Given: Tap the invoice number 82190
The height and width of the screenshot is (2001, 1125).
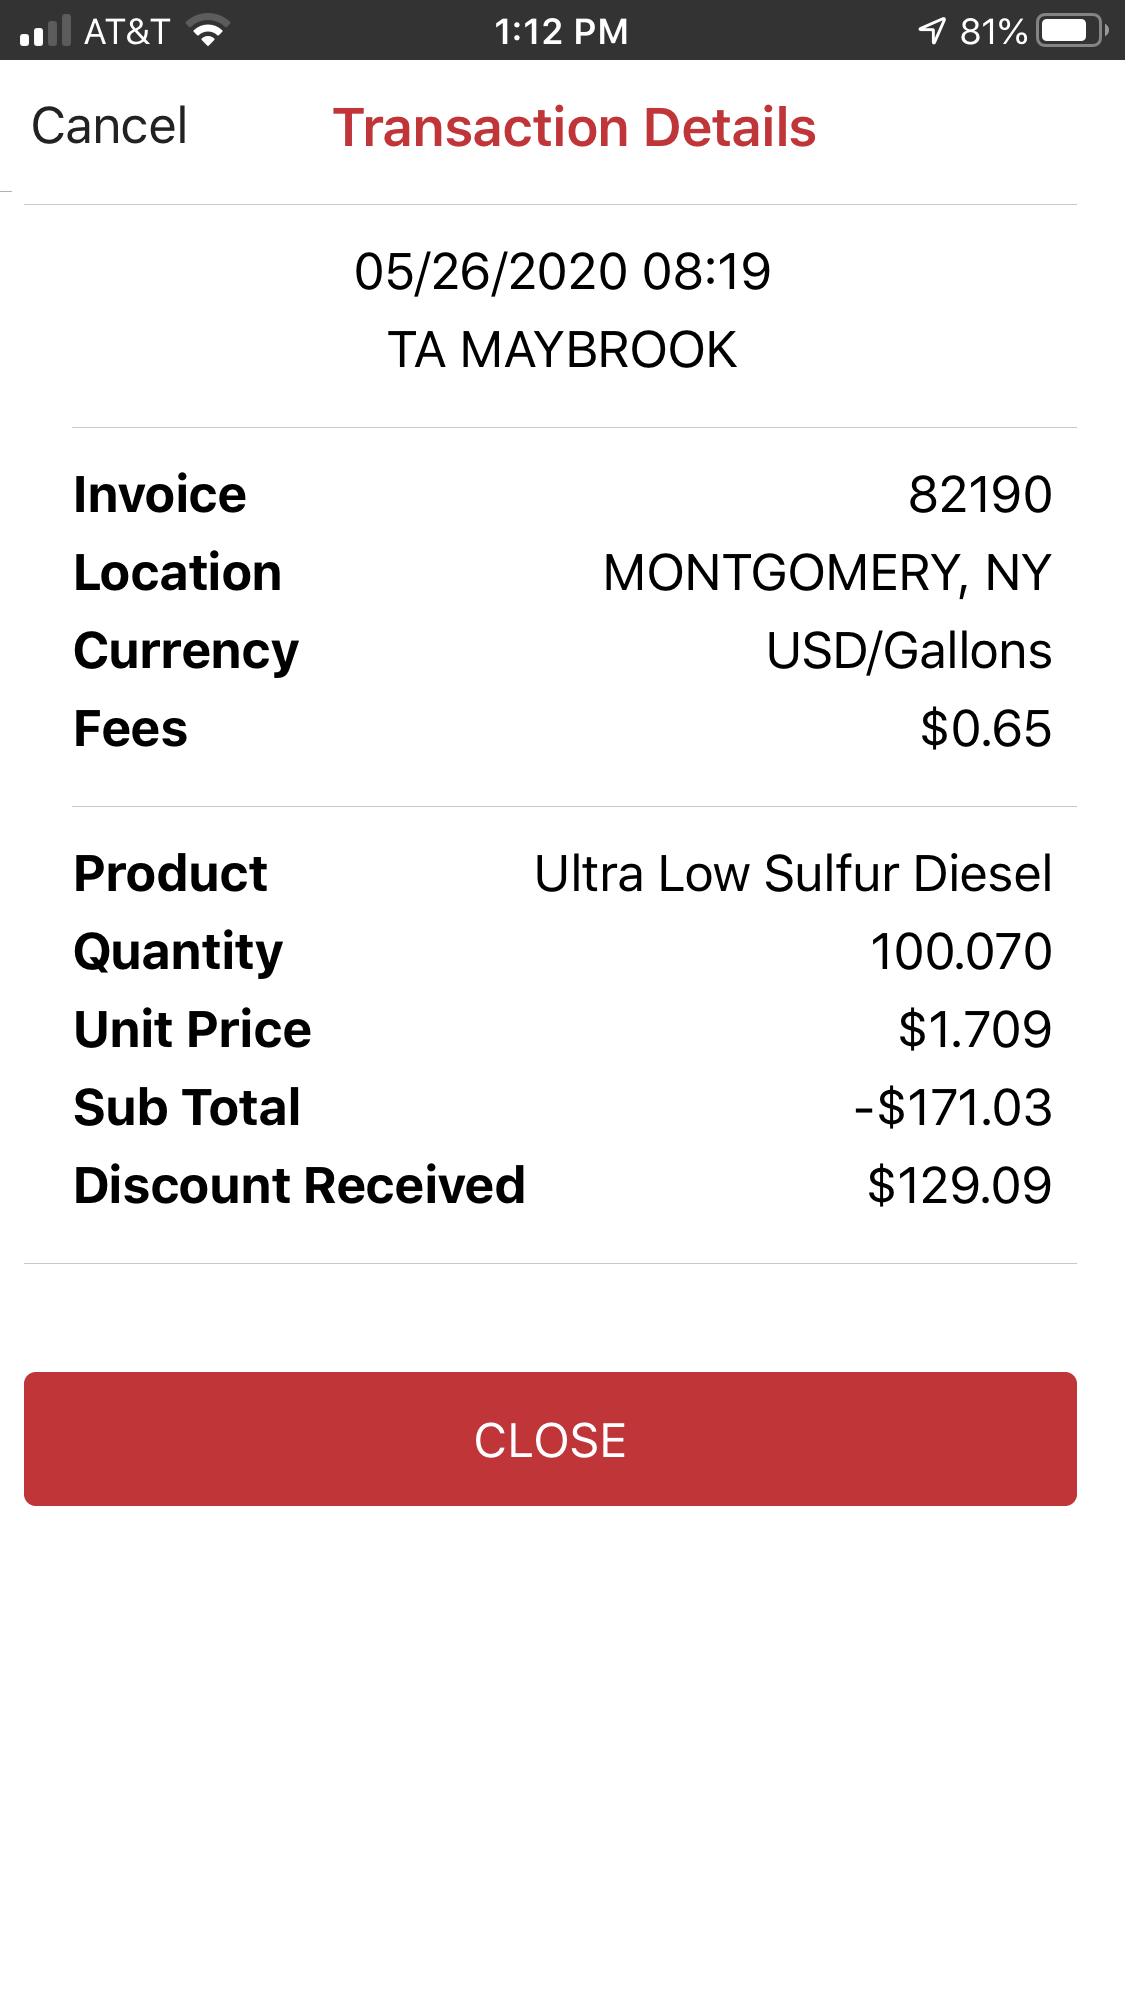Looking at the screenshot, I should 979,495.
